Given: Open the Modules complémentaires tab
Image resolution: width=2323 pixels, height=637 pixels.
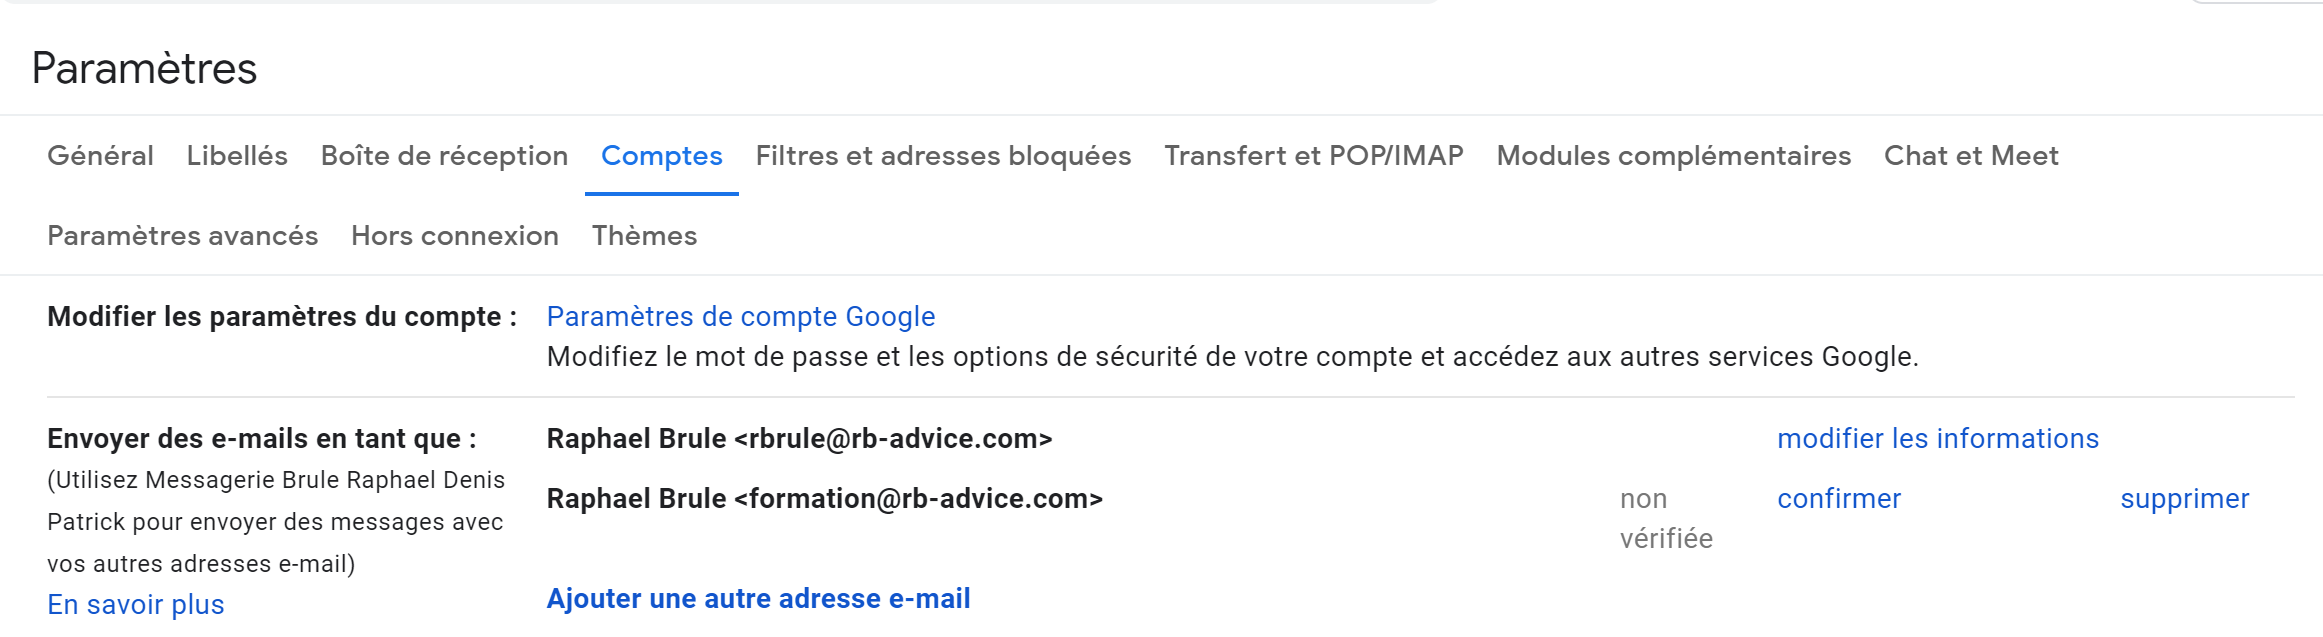Looking at the screenshot, I should pyautogui.click(x=1673, y=156).
